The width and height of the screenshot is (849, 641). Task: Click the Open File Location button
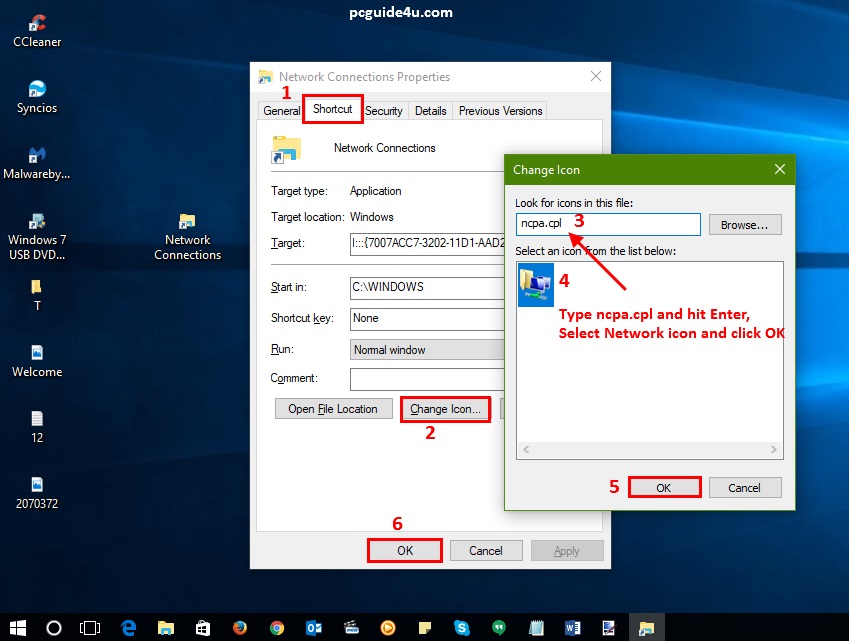tap(333, 409)
